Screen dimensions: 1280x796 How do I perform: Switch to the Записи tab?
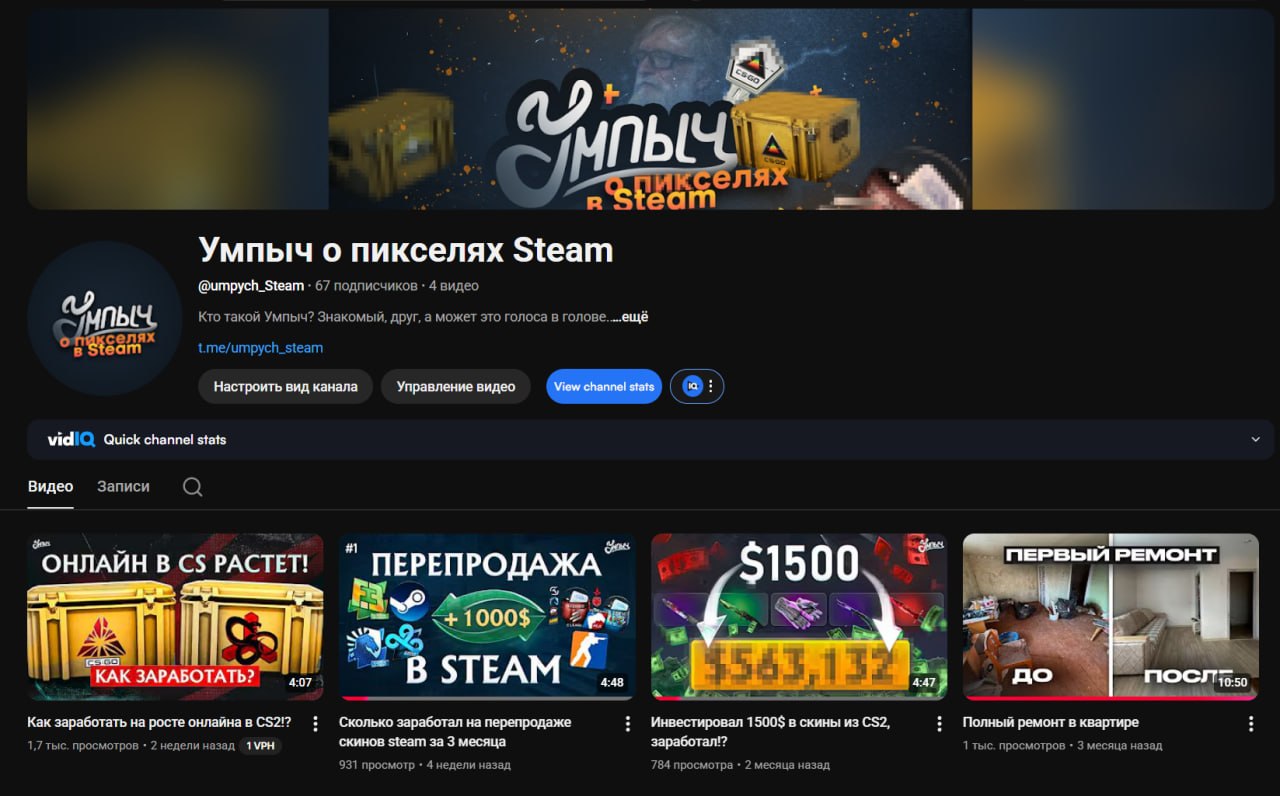123,487
